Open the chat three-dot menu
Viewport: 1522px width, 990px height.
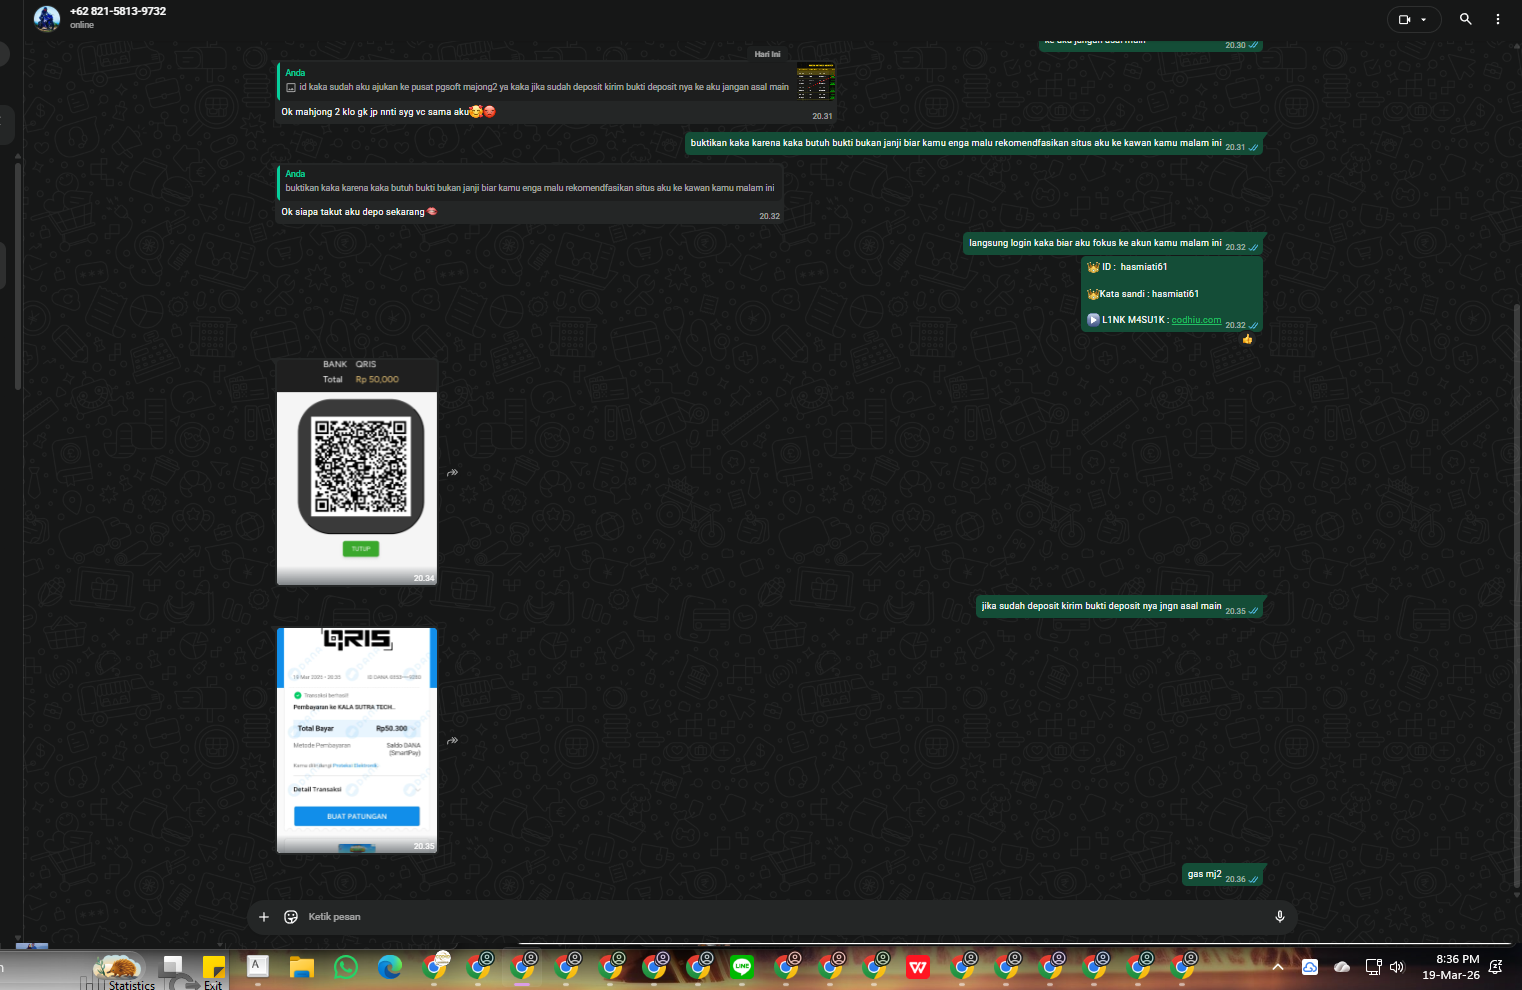(x=1498, y=19)
